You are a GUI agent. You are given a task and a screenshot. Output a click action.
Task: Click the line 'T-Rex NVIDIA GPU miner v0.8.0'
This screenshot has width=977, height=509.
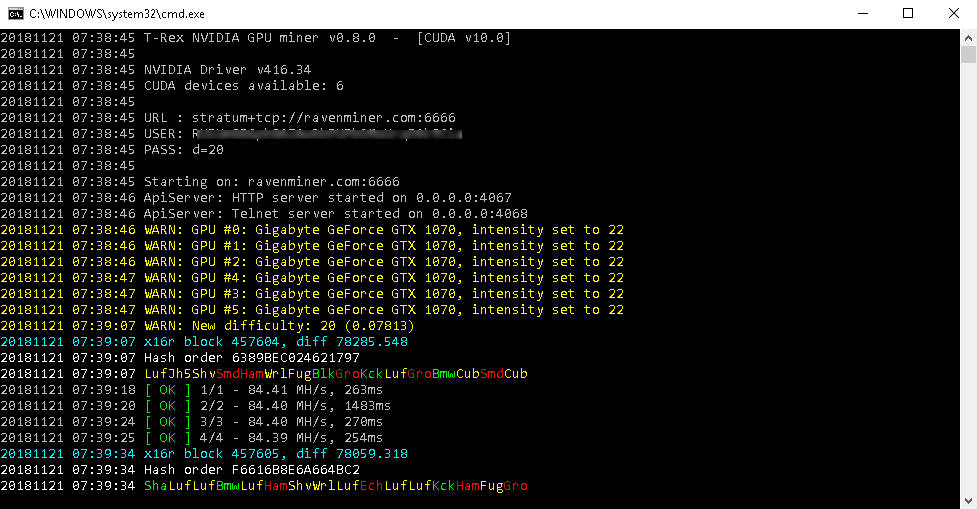pos(260,37)
